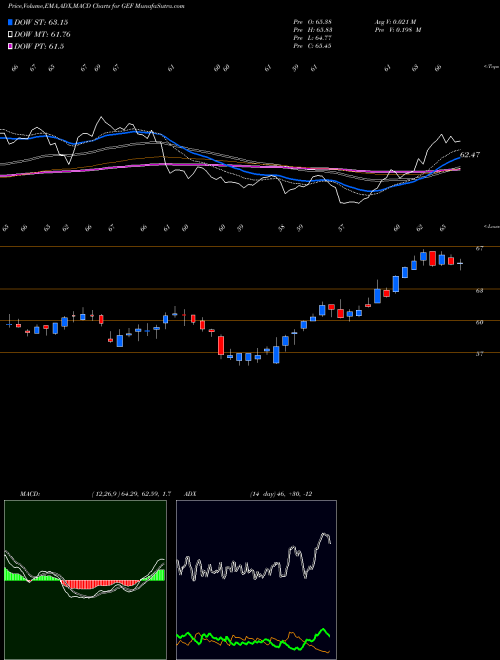Select the 'DOW MT: 61.76' legend text
This screenshot has height=660, width=500.
pyautogui.click(x=43, y=35)
